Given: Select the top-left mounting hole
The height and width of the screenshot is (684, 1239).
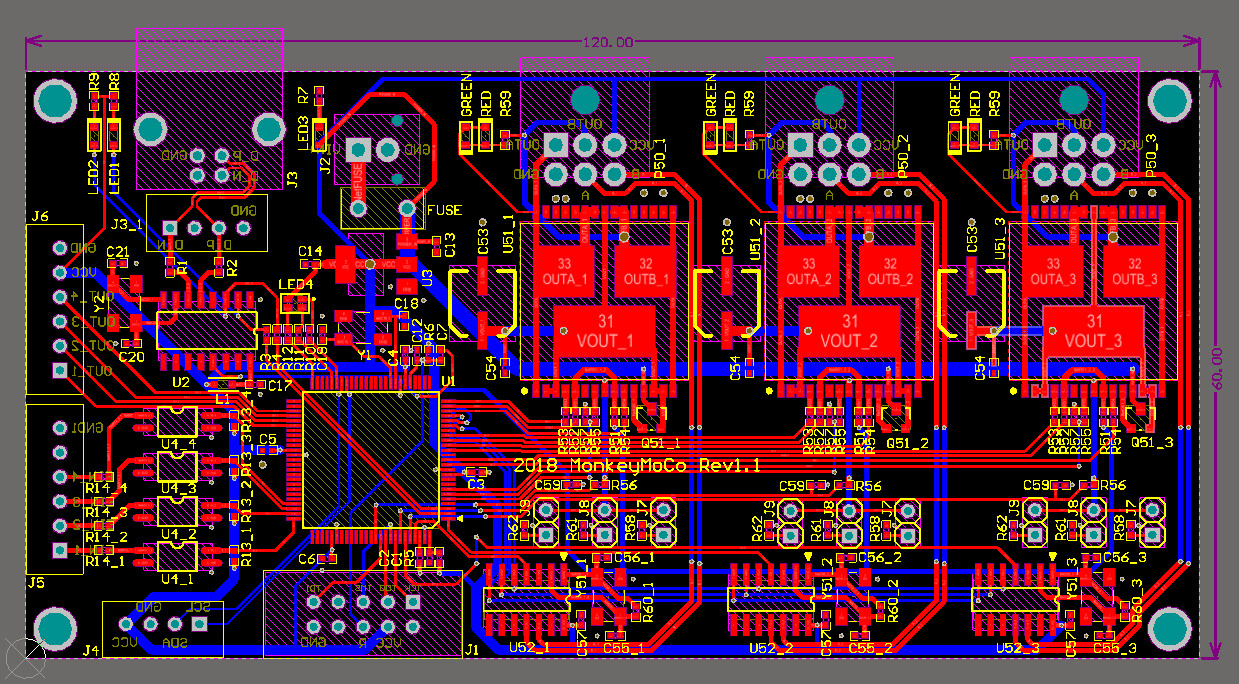Looking at the screenshot, I should pos(55,100).
